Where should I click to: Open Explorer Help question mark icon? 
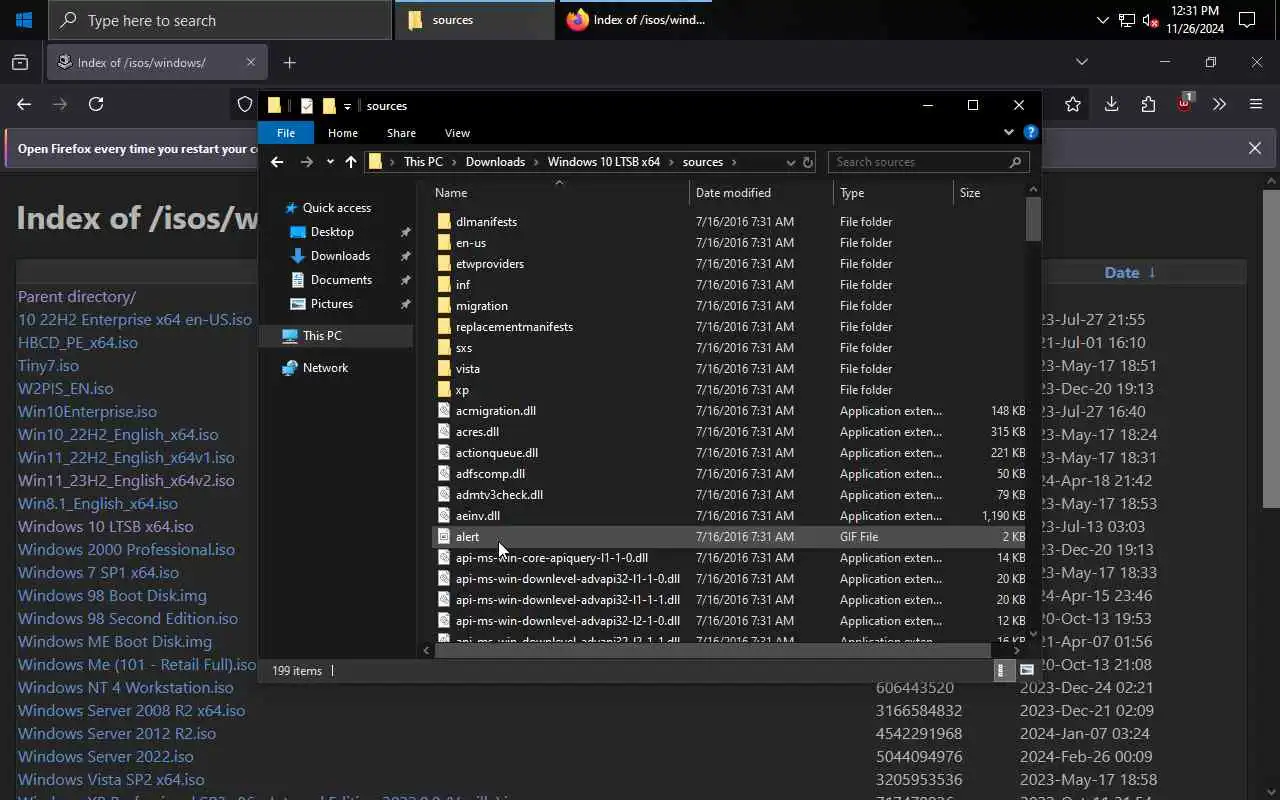tap(1031, 132)
